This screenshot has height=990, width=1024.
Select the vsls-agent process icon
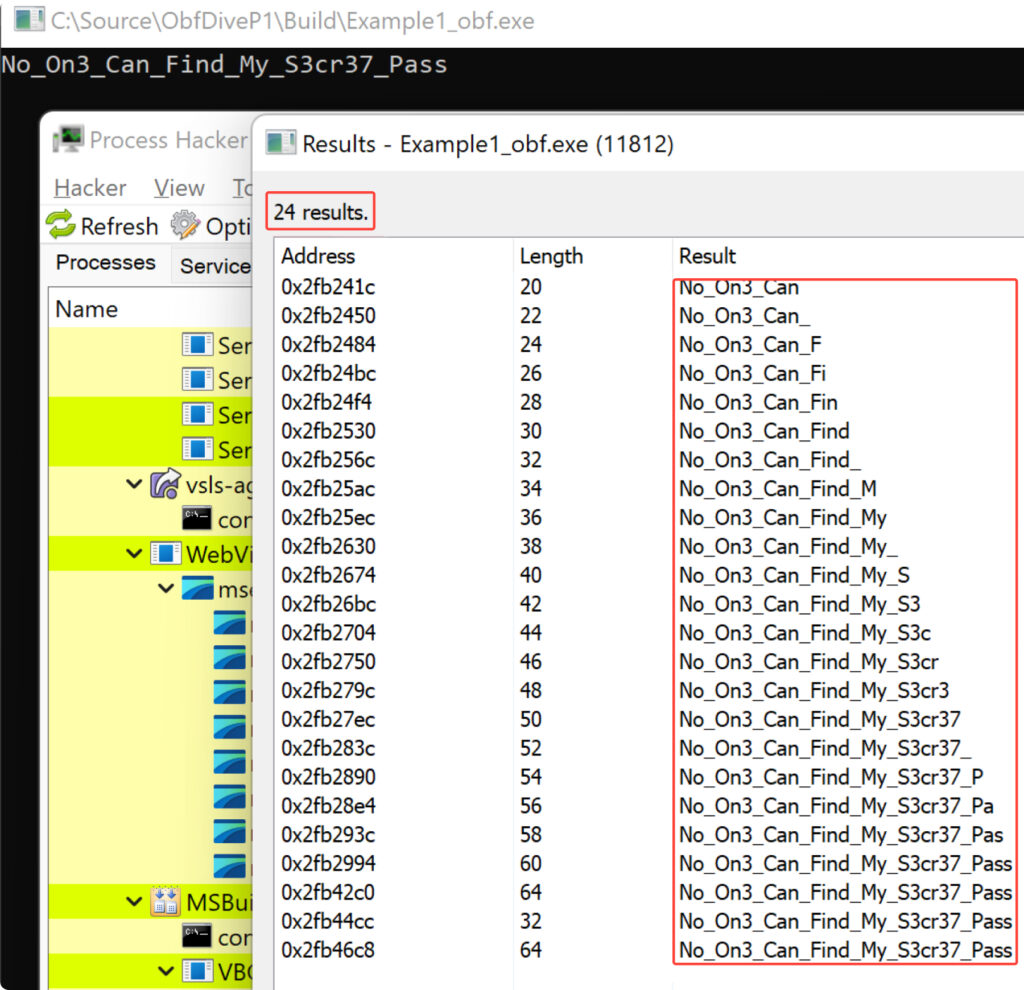pos(165,485)
